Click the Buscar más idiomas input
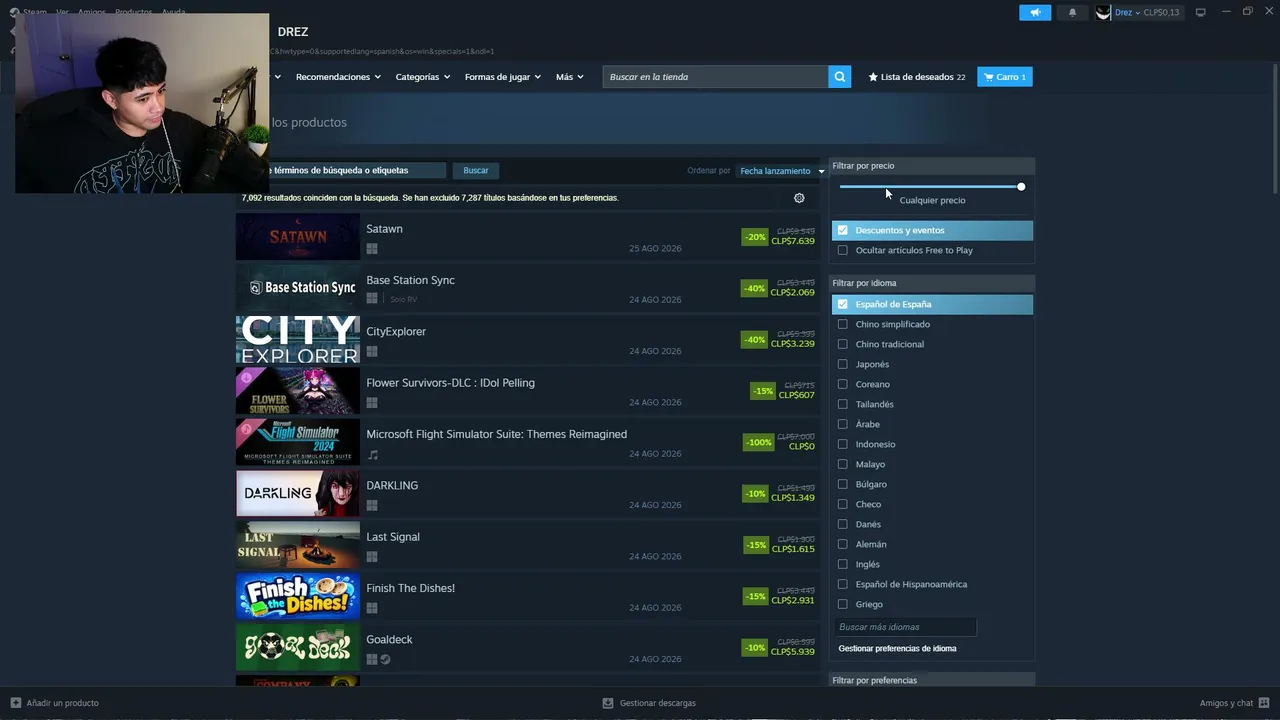1280x720 pixels. [905, 627]
